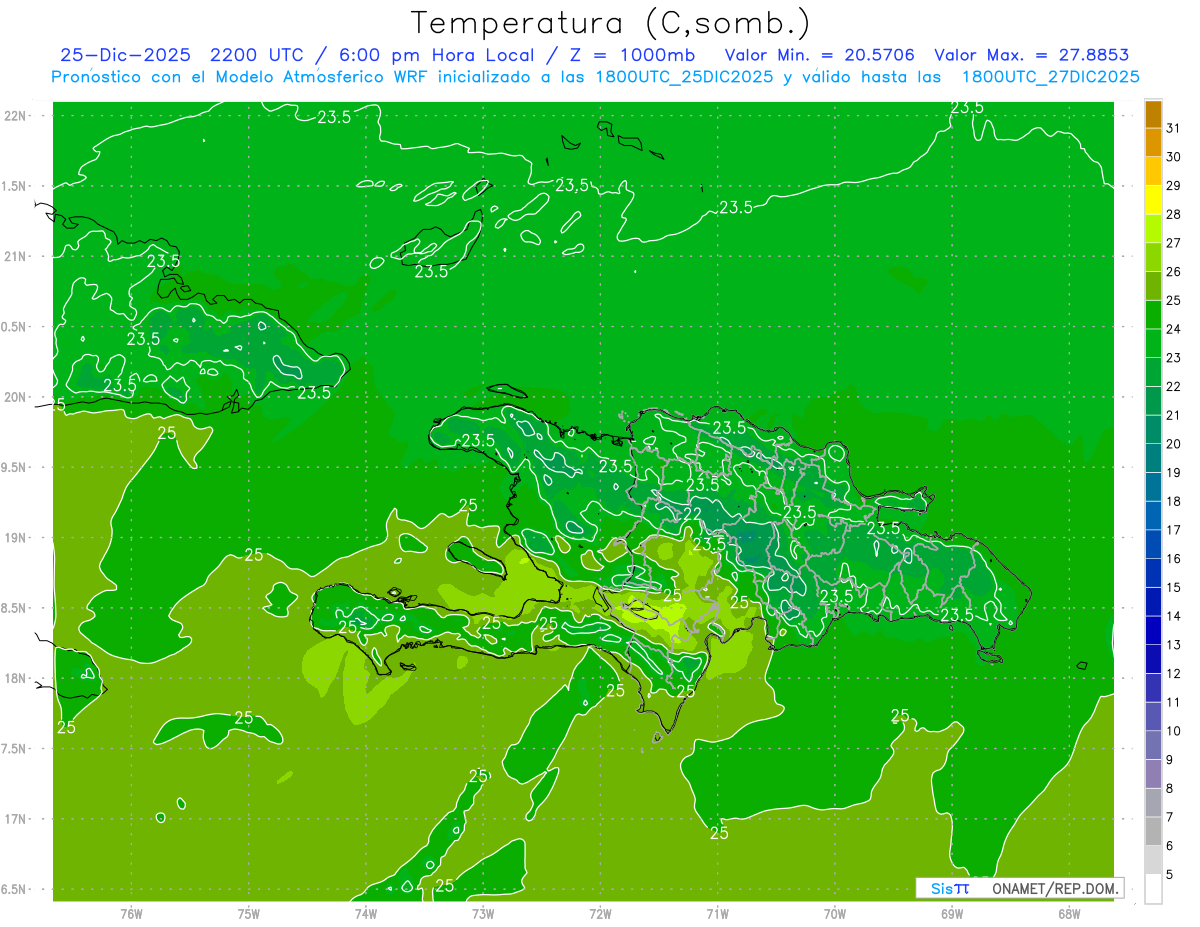Click the colorbar label "24"

coord(1174,328)
